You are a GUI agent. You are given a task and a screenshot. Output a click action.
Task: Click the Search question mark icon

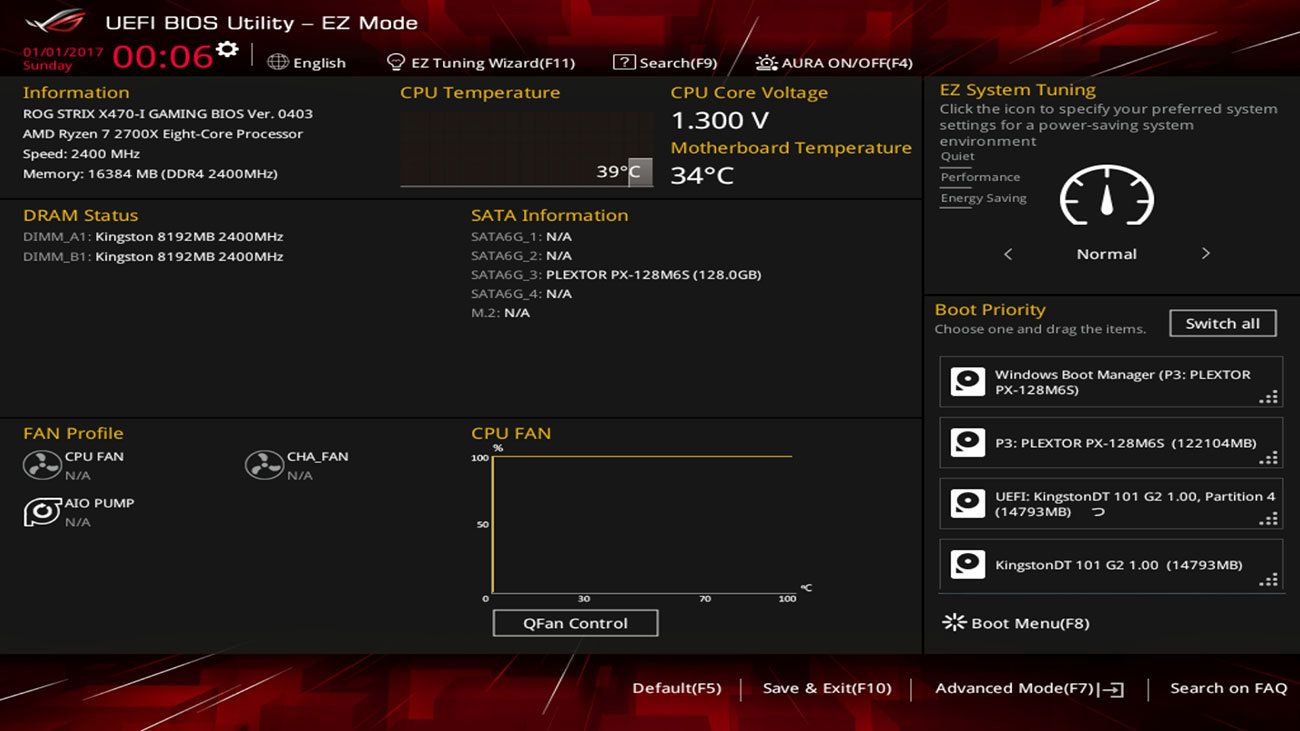[624, 62]
